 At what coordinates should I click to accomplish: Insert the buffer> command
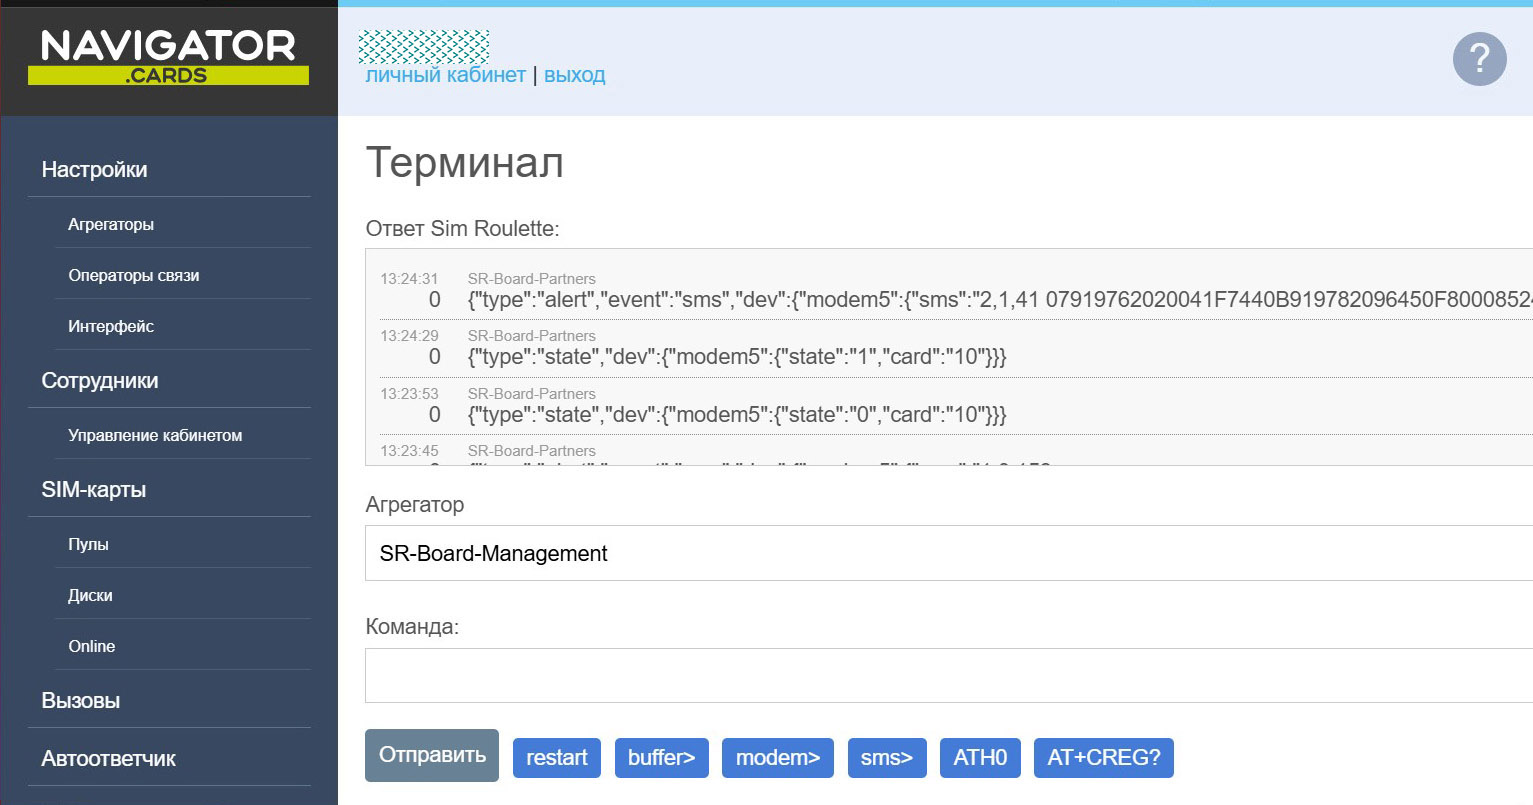click(x=661, y=758)
